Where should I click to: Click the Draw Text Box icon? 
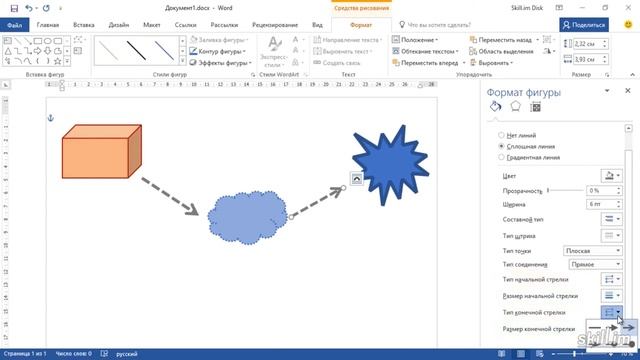click(x=78, y=51)
